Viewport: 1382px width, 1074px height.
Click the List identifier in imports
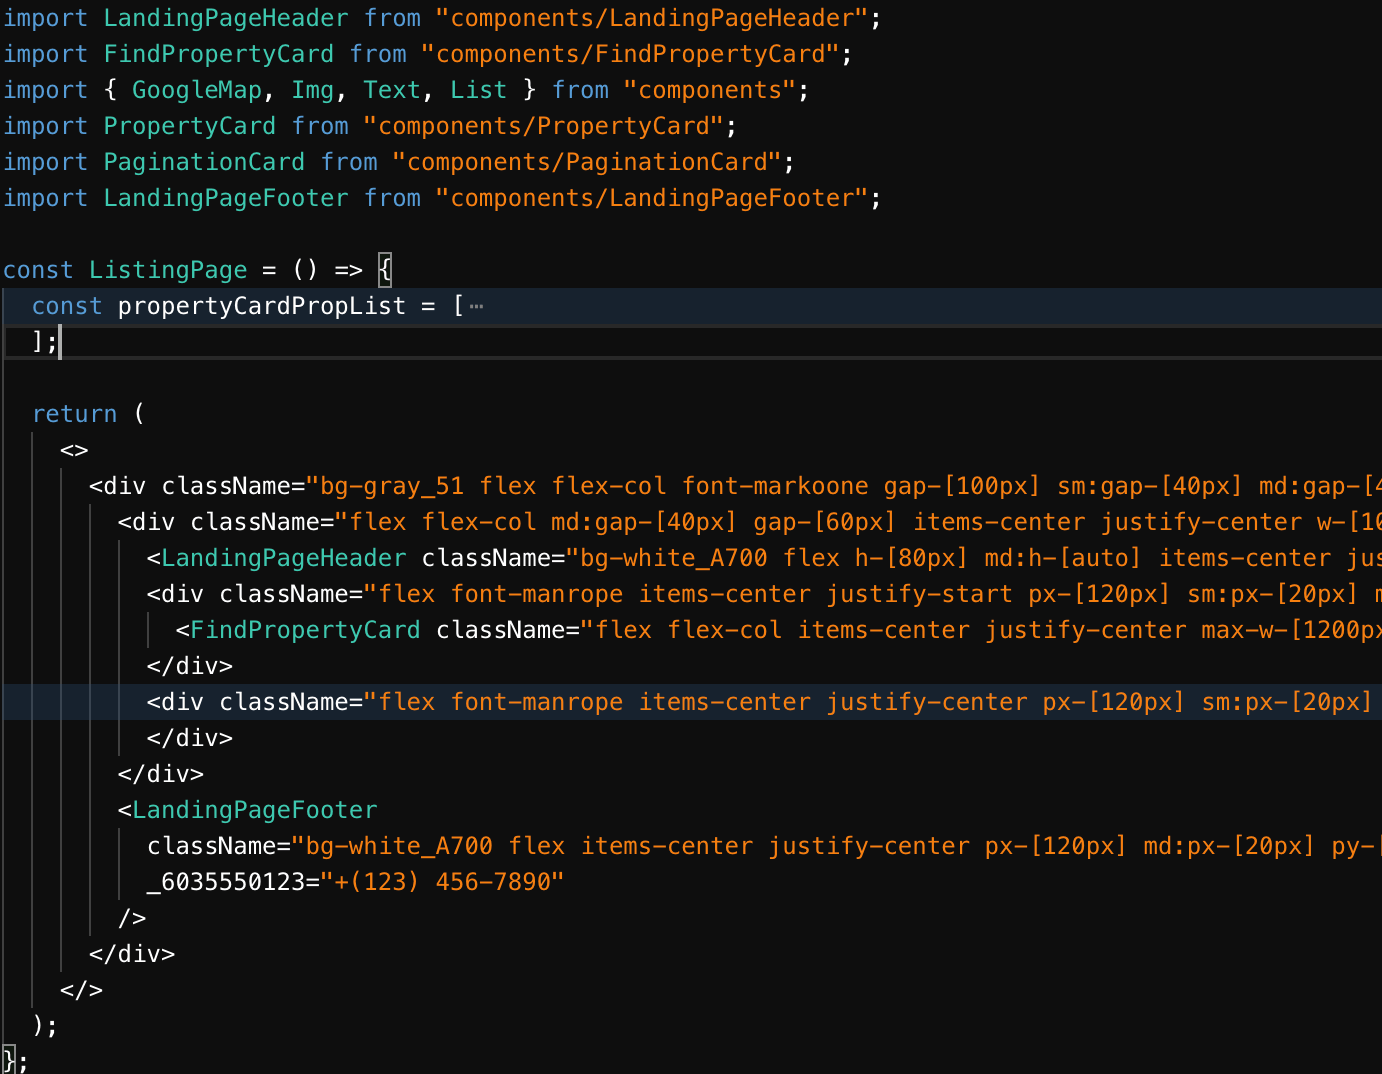(478, 89)
